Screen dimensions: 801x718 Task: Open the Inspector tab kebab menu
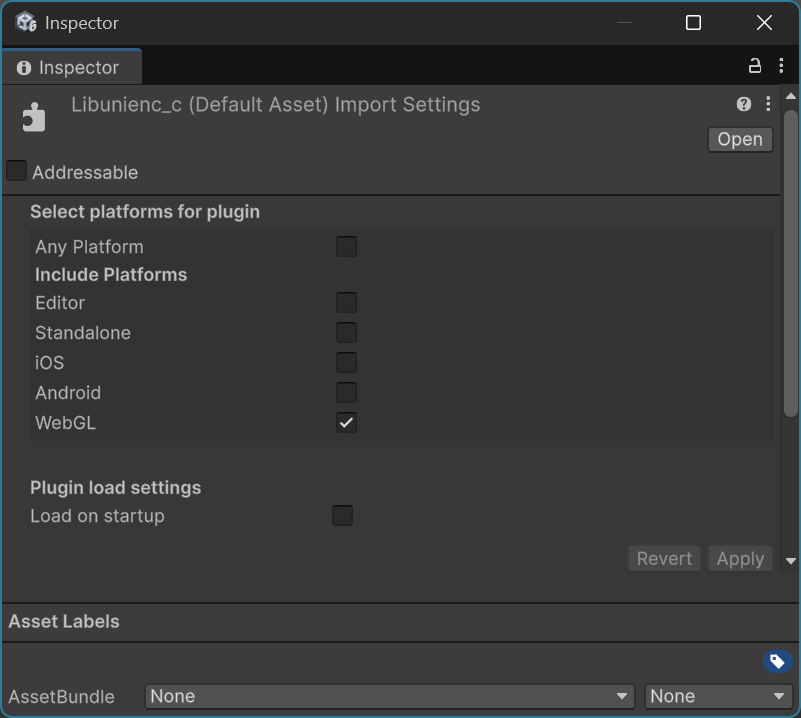pos(781,66)
